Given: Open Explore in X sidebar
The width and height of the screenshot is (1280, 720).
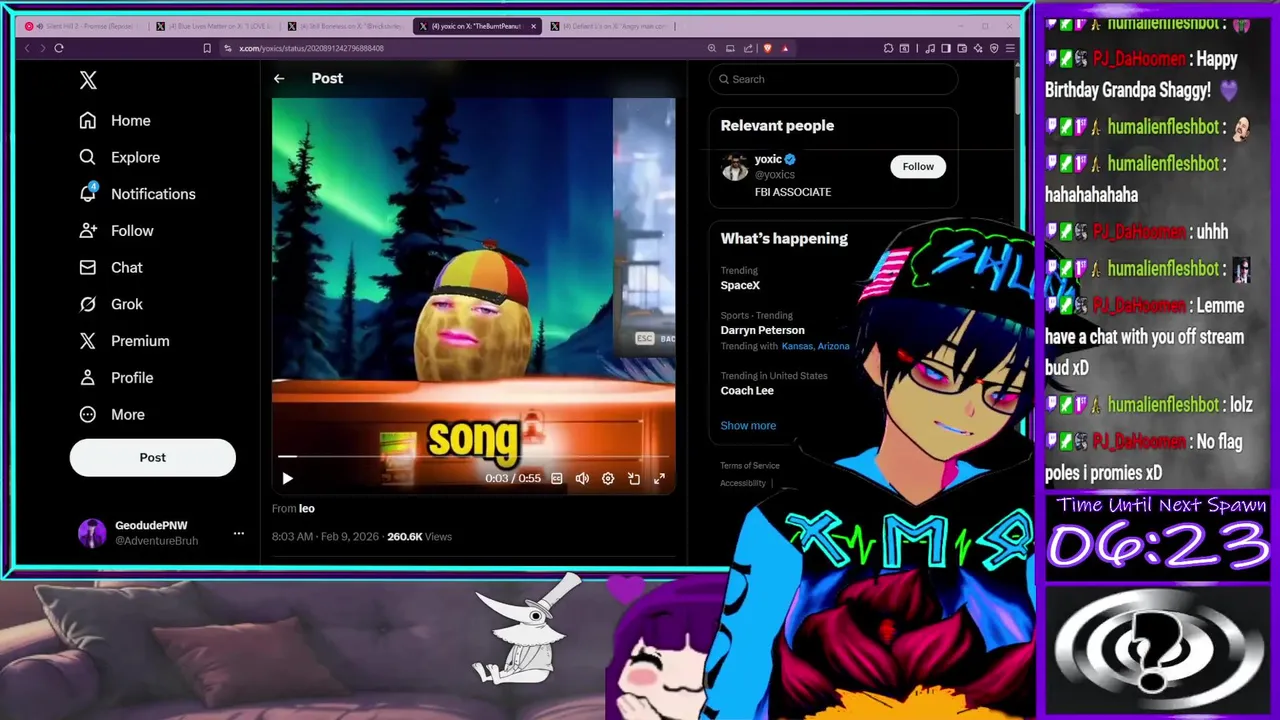Looking at the screenshot, I should pyautogui.click(x=120, y=157).
